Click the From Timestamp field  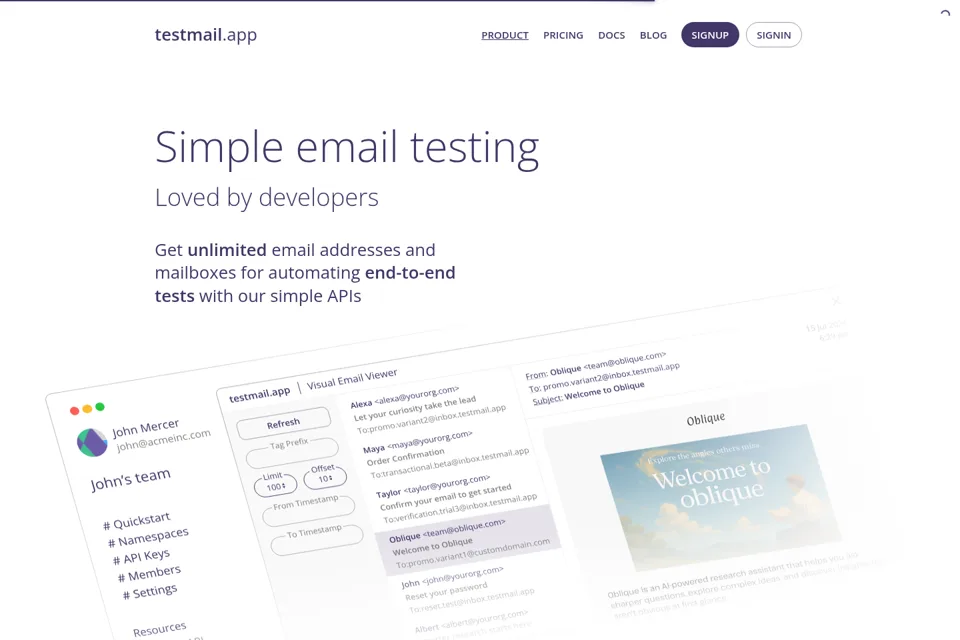click(309, 511)
